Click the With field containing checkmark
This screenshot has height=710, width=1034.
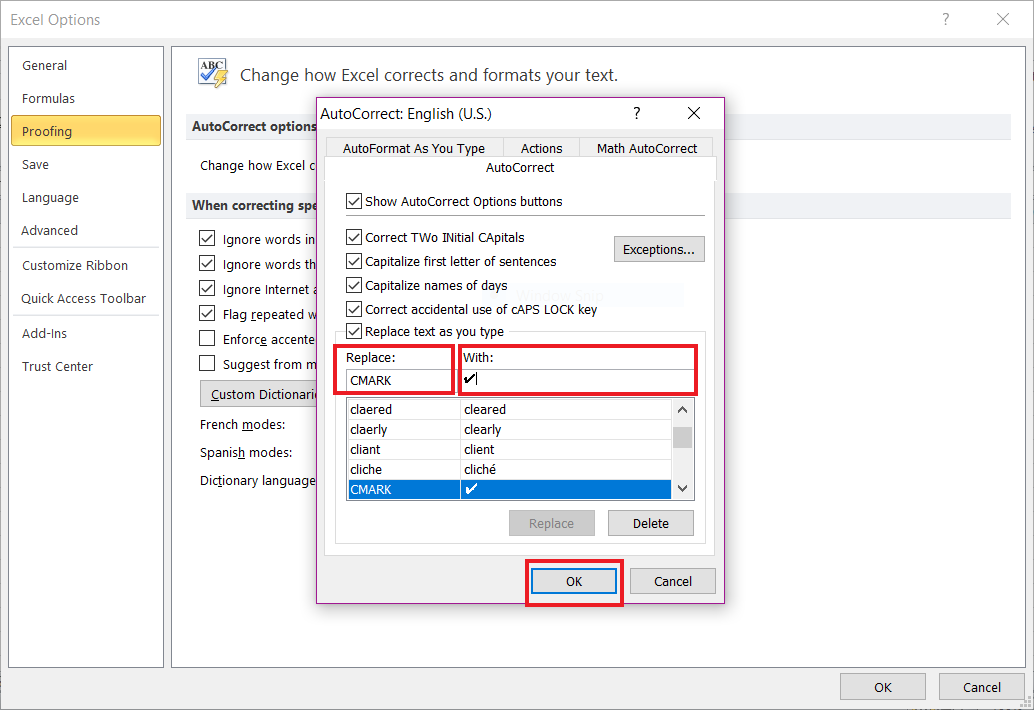pyautogui.click(x=577, y=380)
